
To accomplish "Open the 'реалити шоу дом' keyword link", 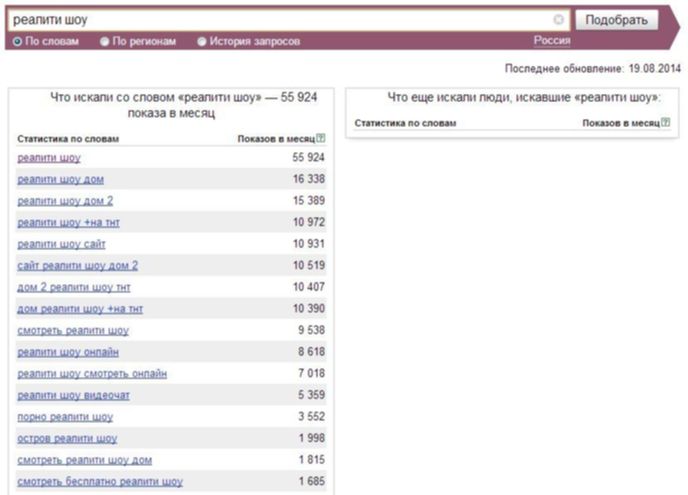I will (x=61, y=179).
